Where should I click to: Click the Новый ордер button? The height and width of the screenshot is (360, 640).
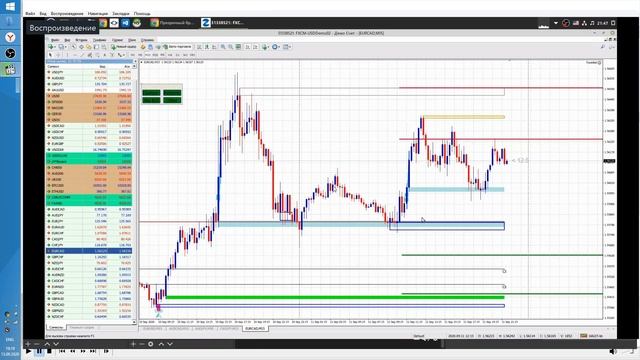point(124,47)
